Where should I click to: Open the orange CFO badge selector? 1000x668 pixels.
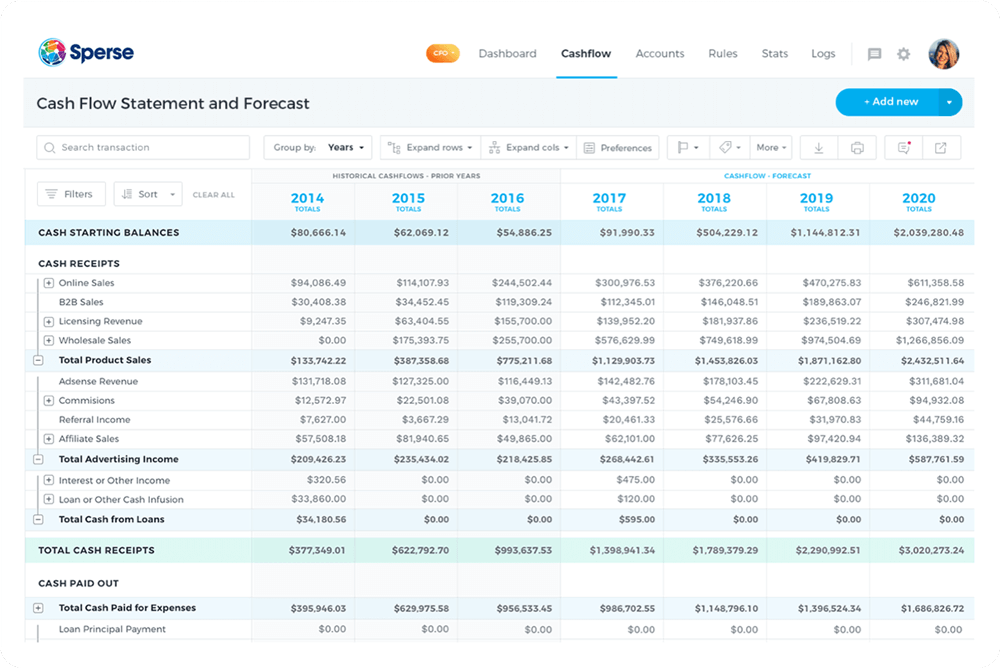(x=442, y=54)
